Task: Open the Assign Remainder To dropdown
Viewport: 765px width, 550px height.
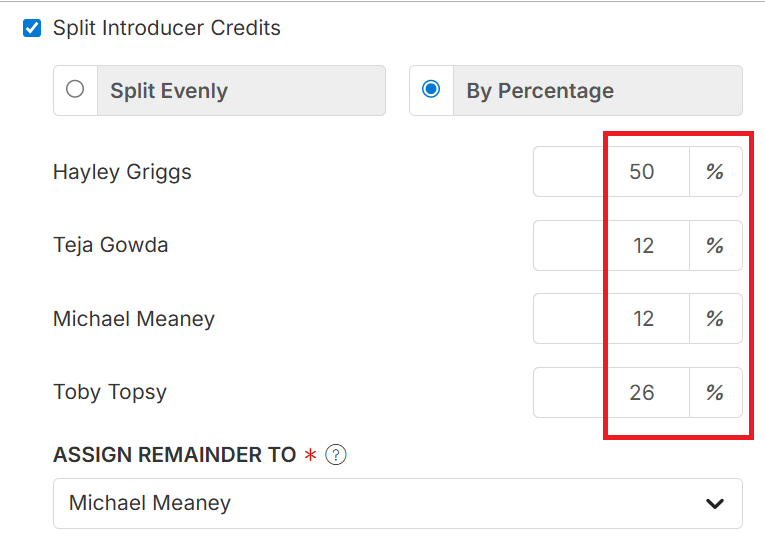Action: pos(397,503)
